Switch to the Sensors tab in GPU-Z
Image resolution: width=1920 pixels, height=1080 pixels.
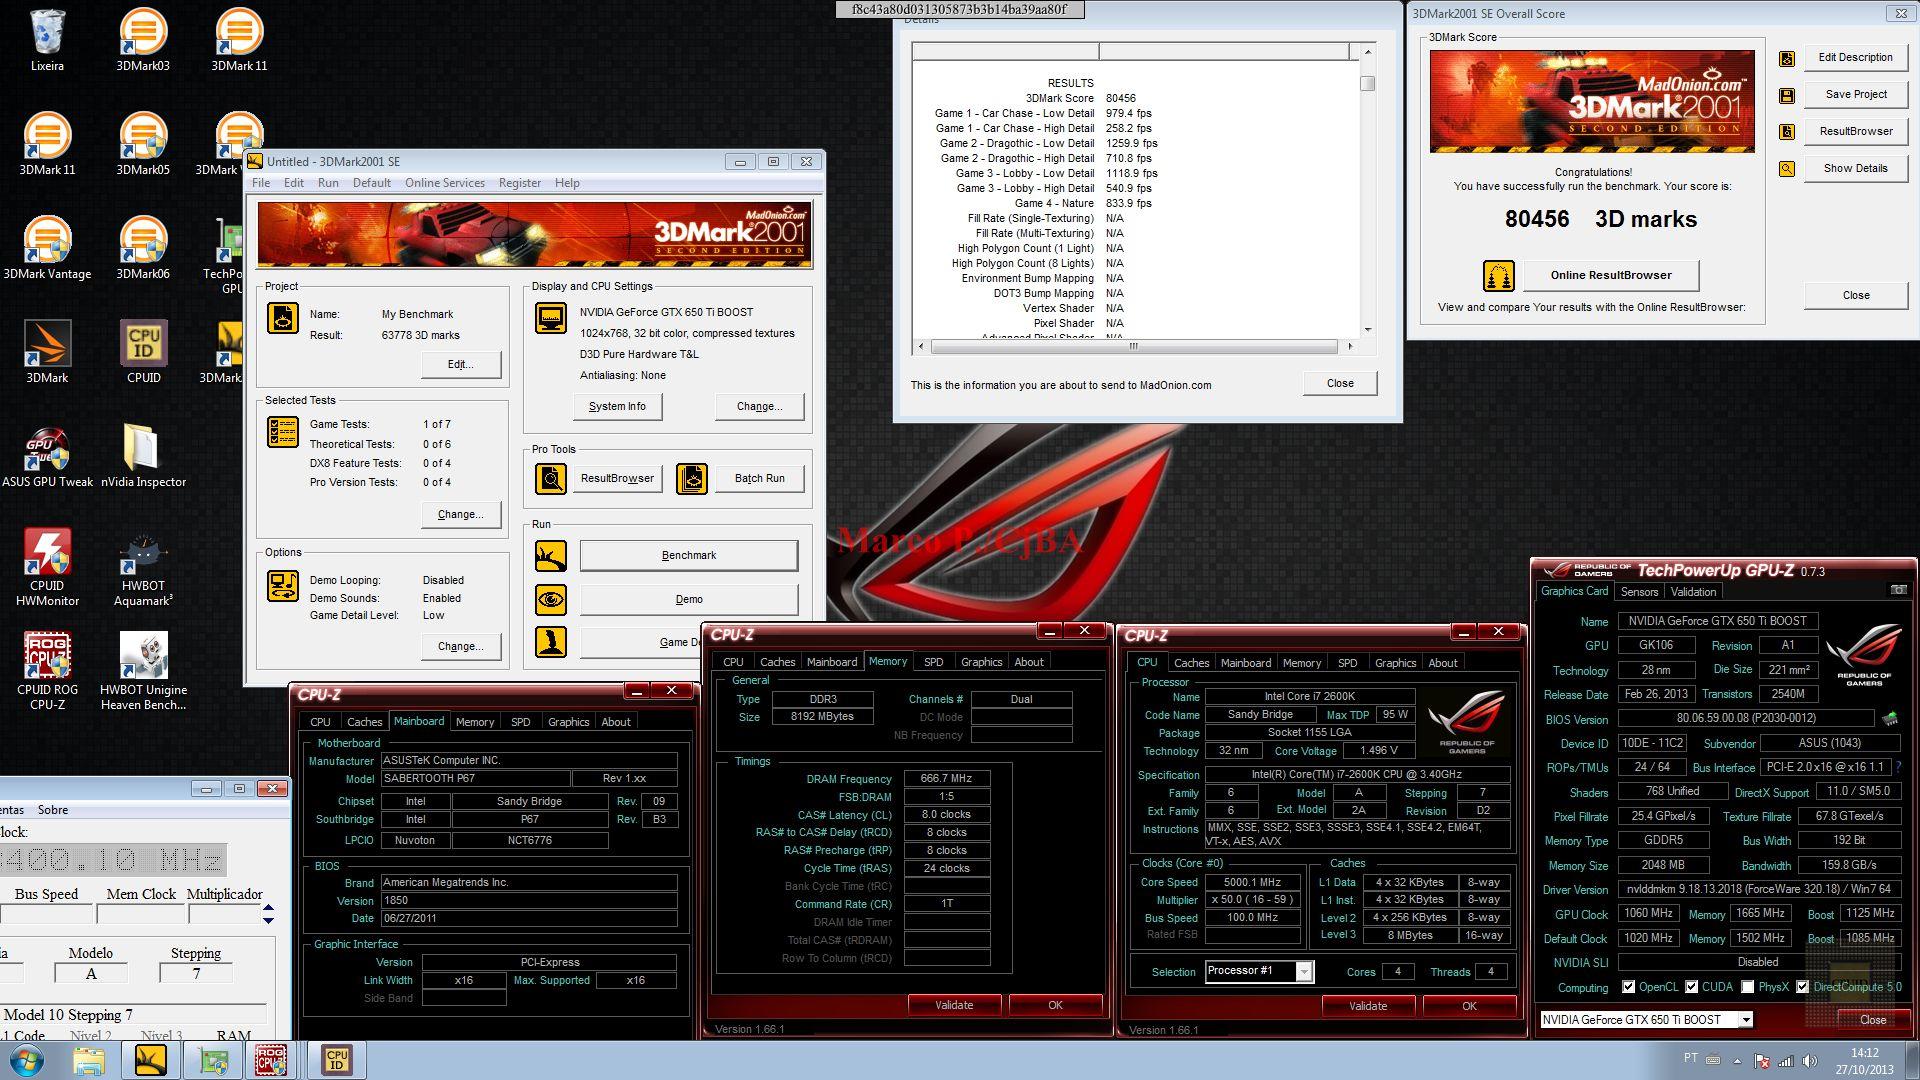pyautogui.click(x=1639, y=592)
